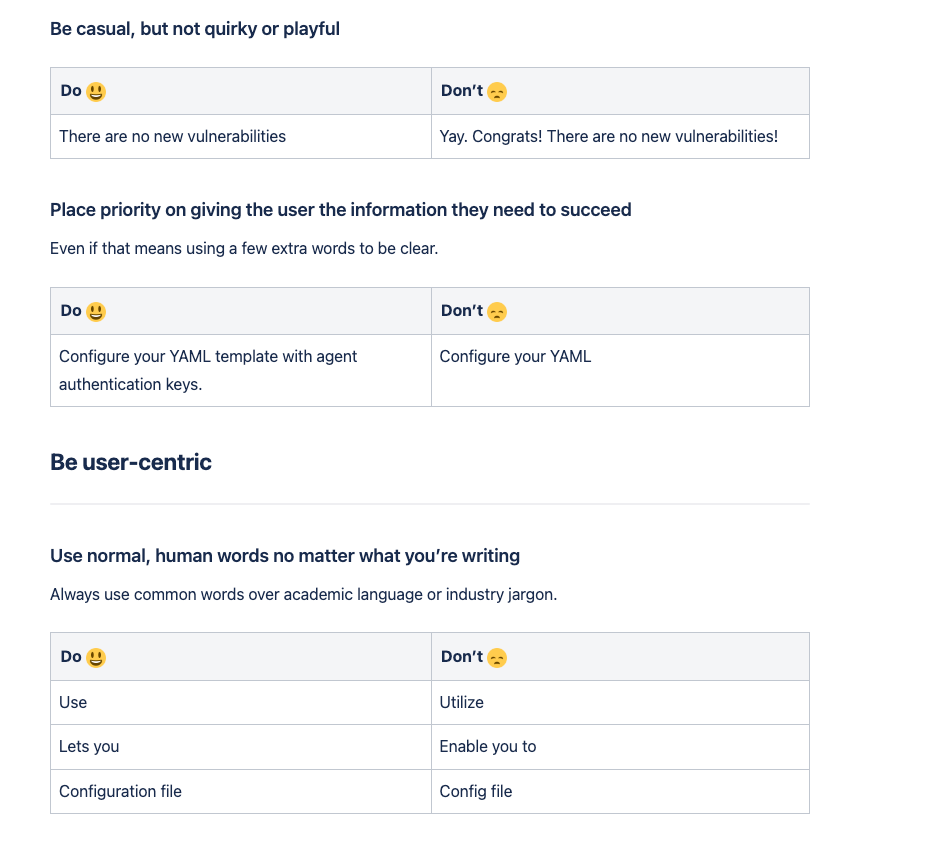Click the smiley emoji above the 'Use' cell

pos(95,657)
